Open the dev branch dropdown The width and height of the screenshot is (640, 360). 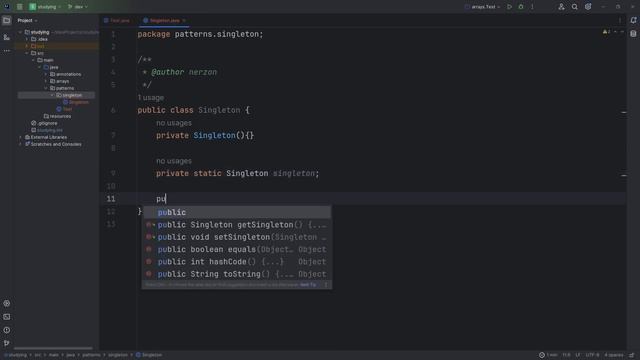coord(78,7)
